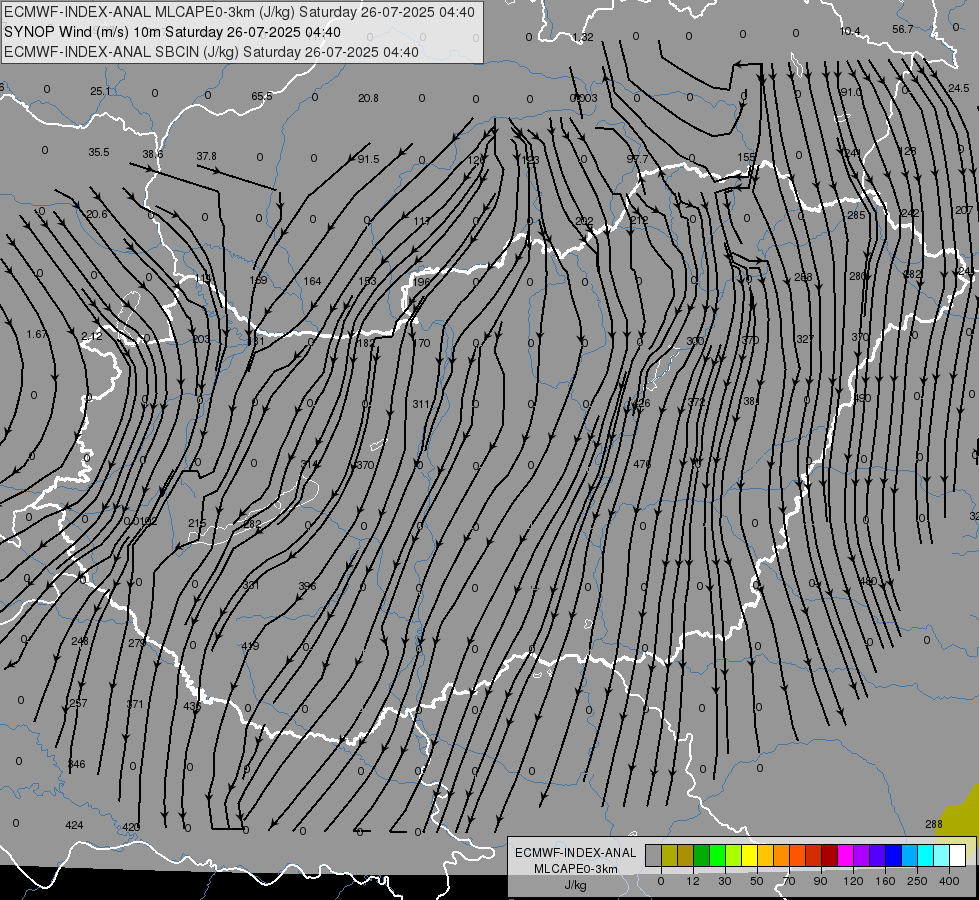Click the map value 2.12

tap(92, 336)
